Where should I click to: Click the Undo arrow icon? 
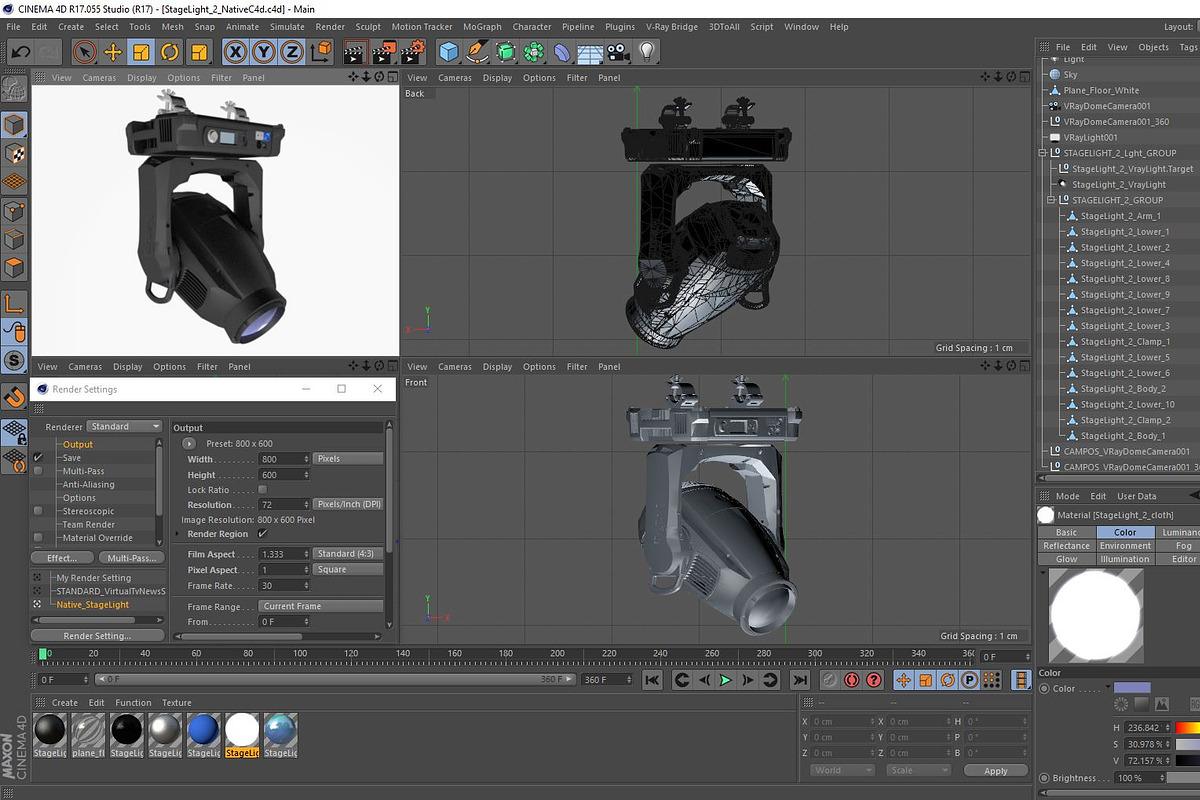pos(20,51)
